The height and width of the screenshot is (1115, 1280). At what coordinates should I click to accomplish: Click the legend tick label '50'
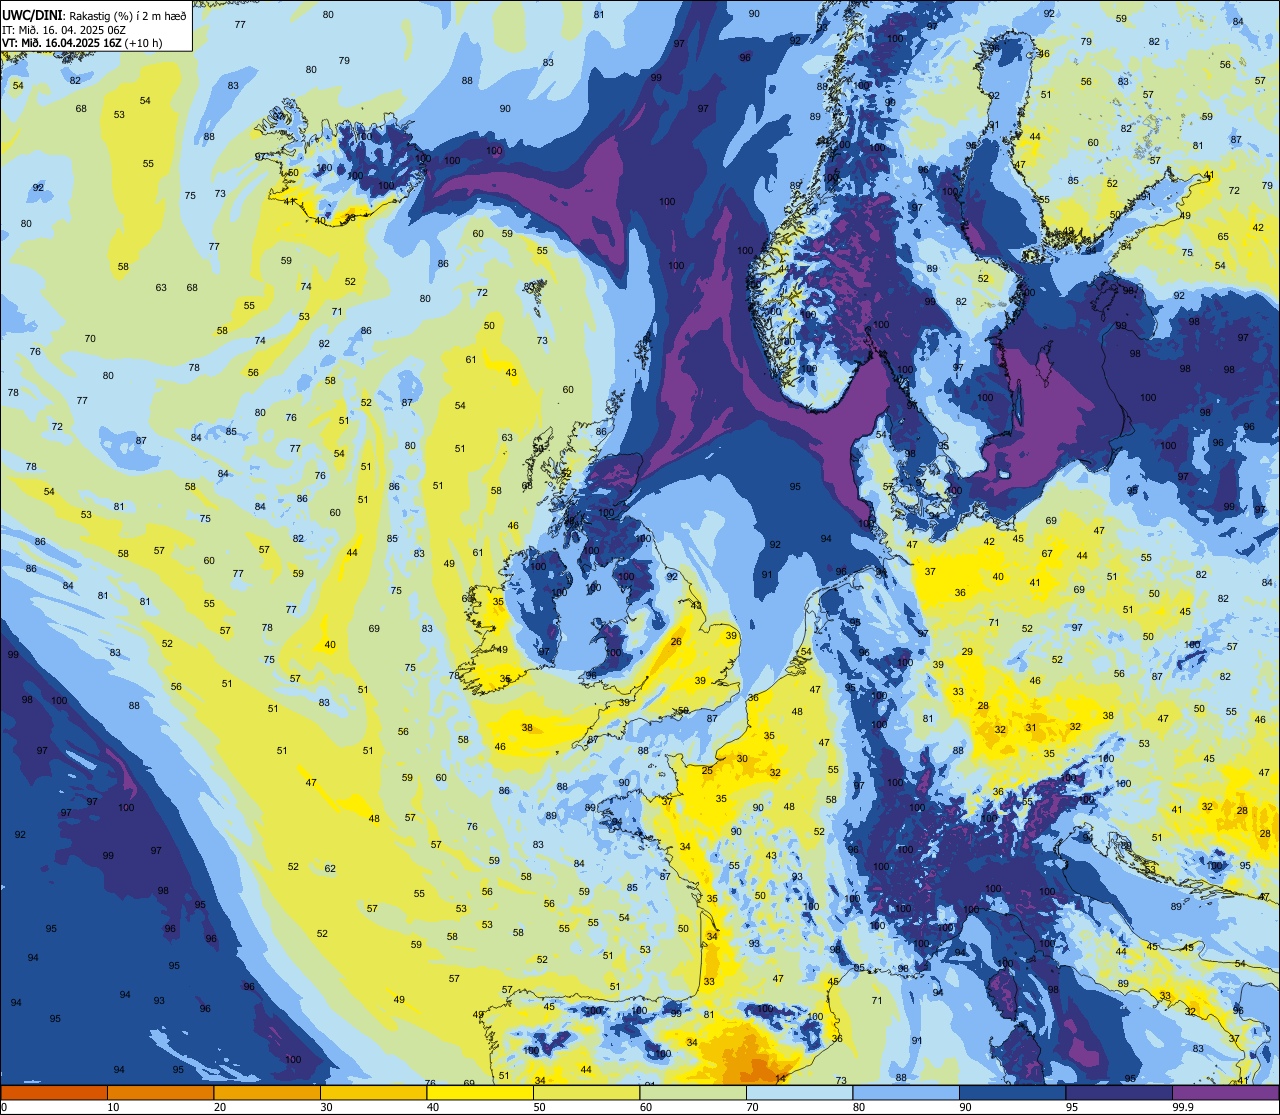(539, 1107)
